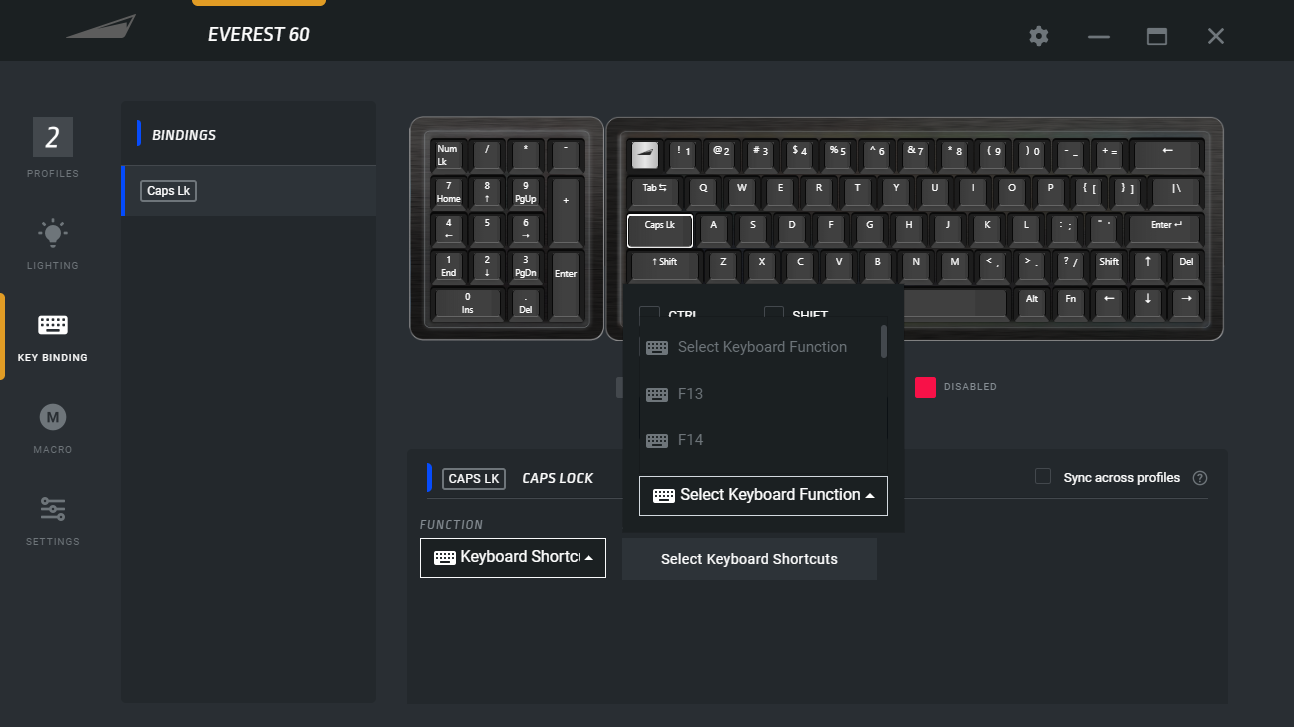Select the Mountain logo key on the keyboard
The width and height of the screenshot is (1294, 727).
coord(645,154)
